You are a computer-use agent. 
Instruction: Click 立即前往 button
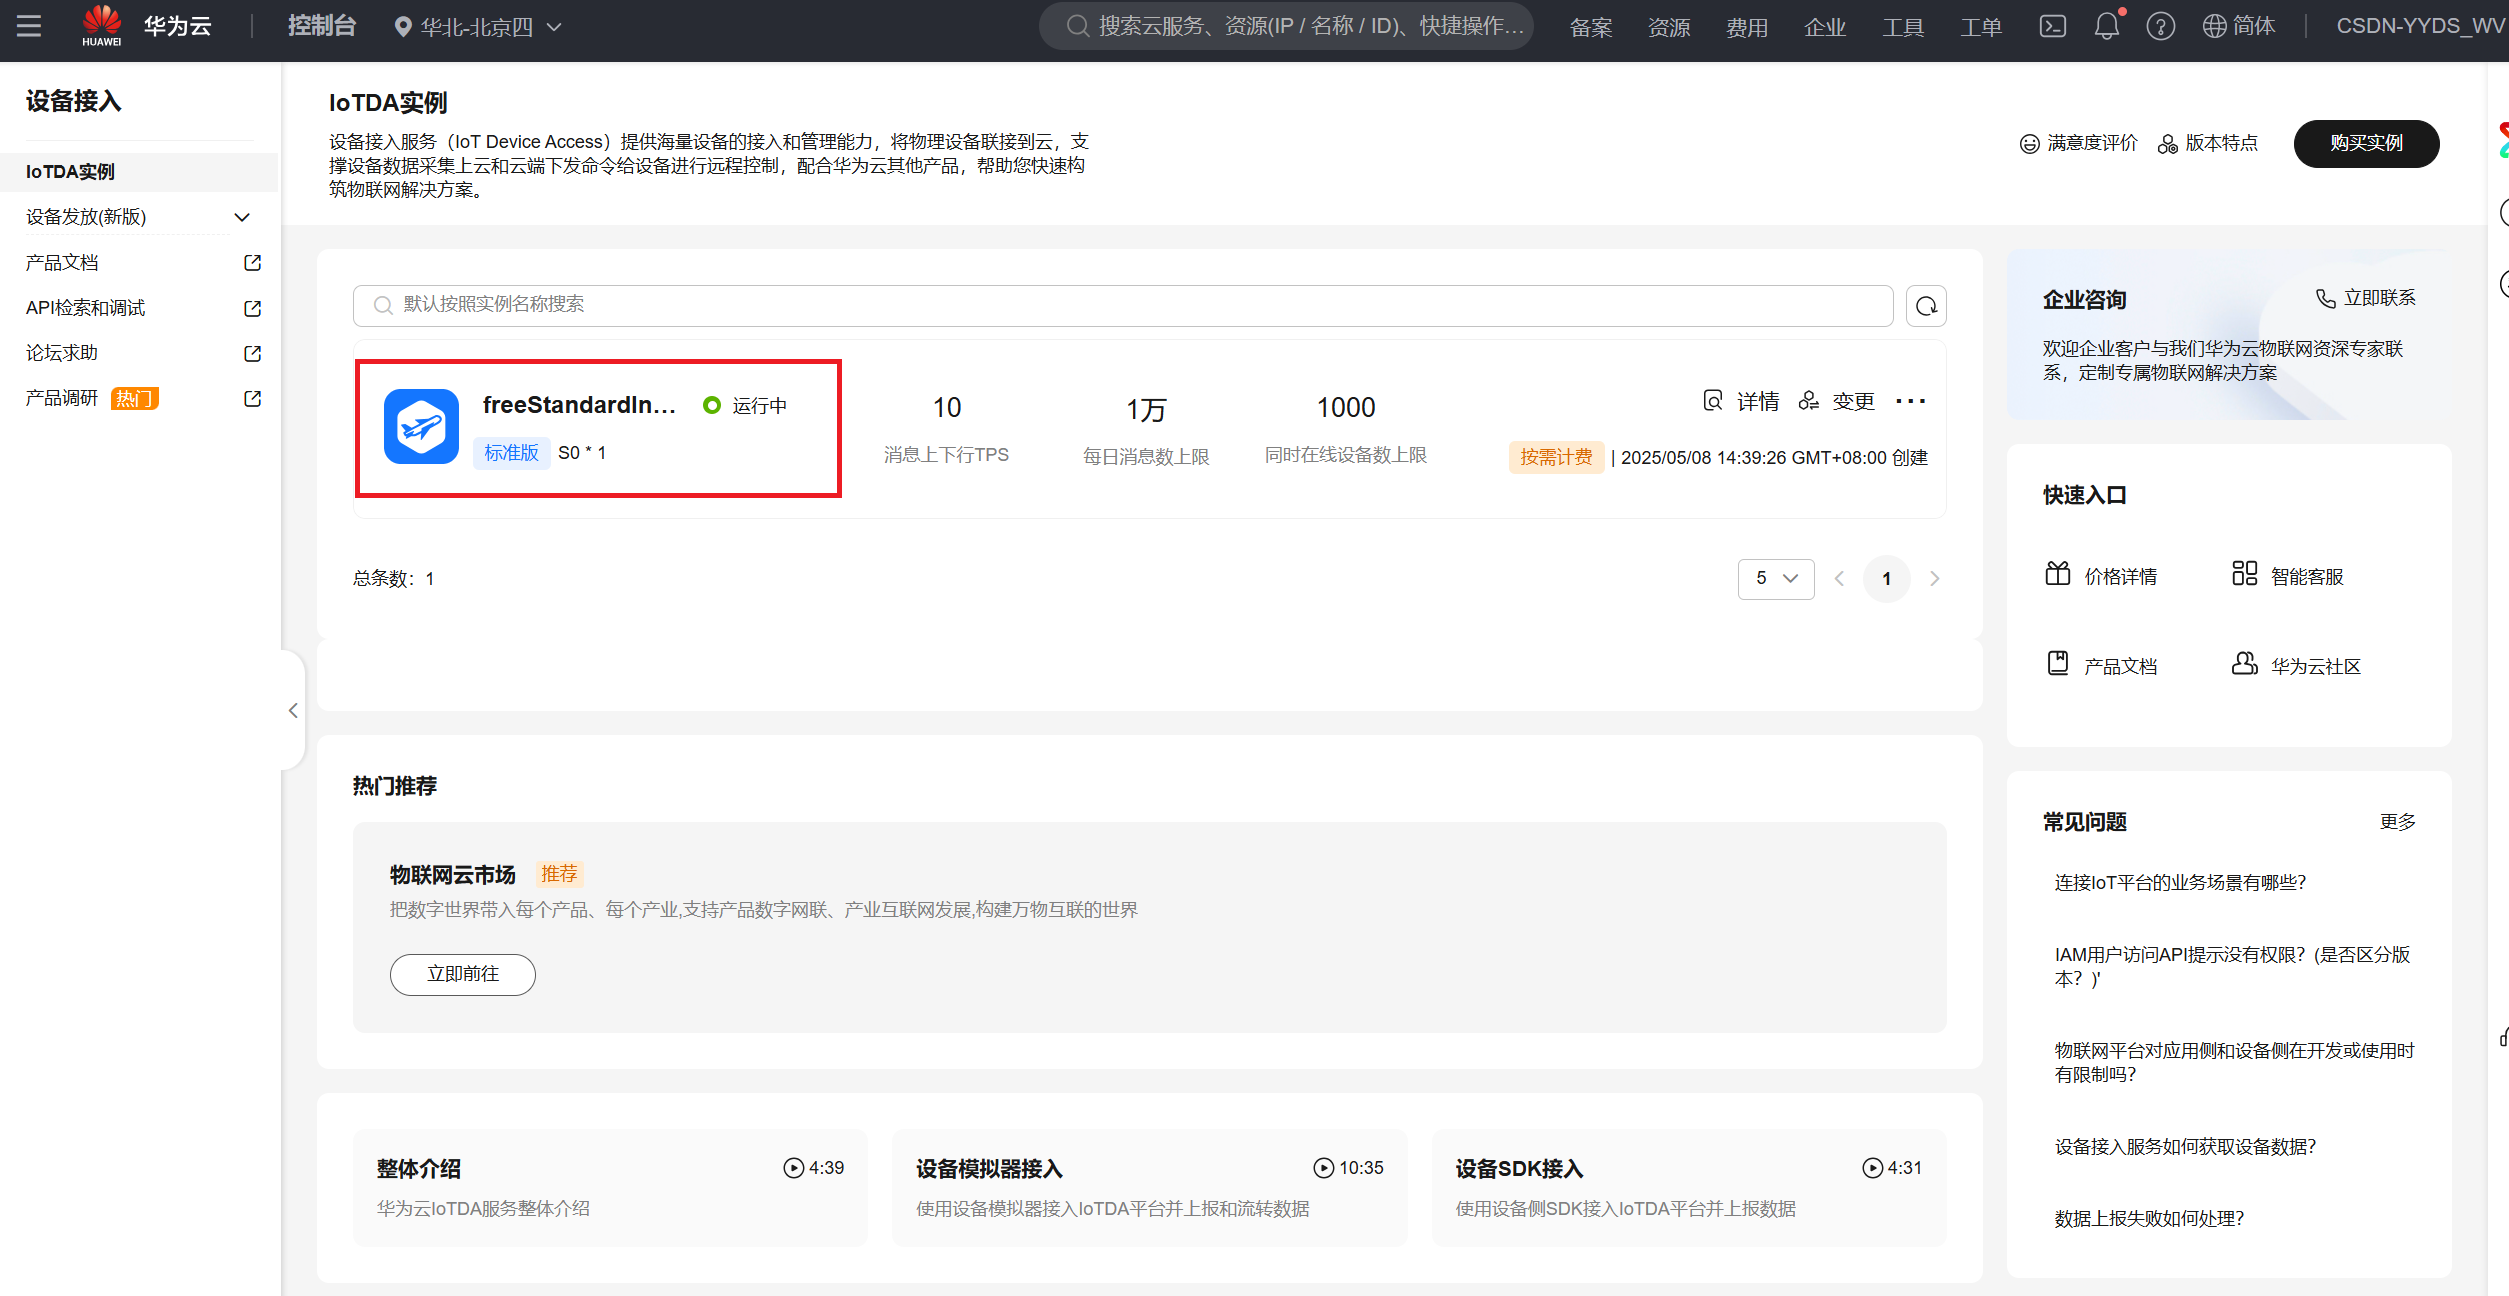[x=463, y=974]
